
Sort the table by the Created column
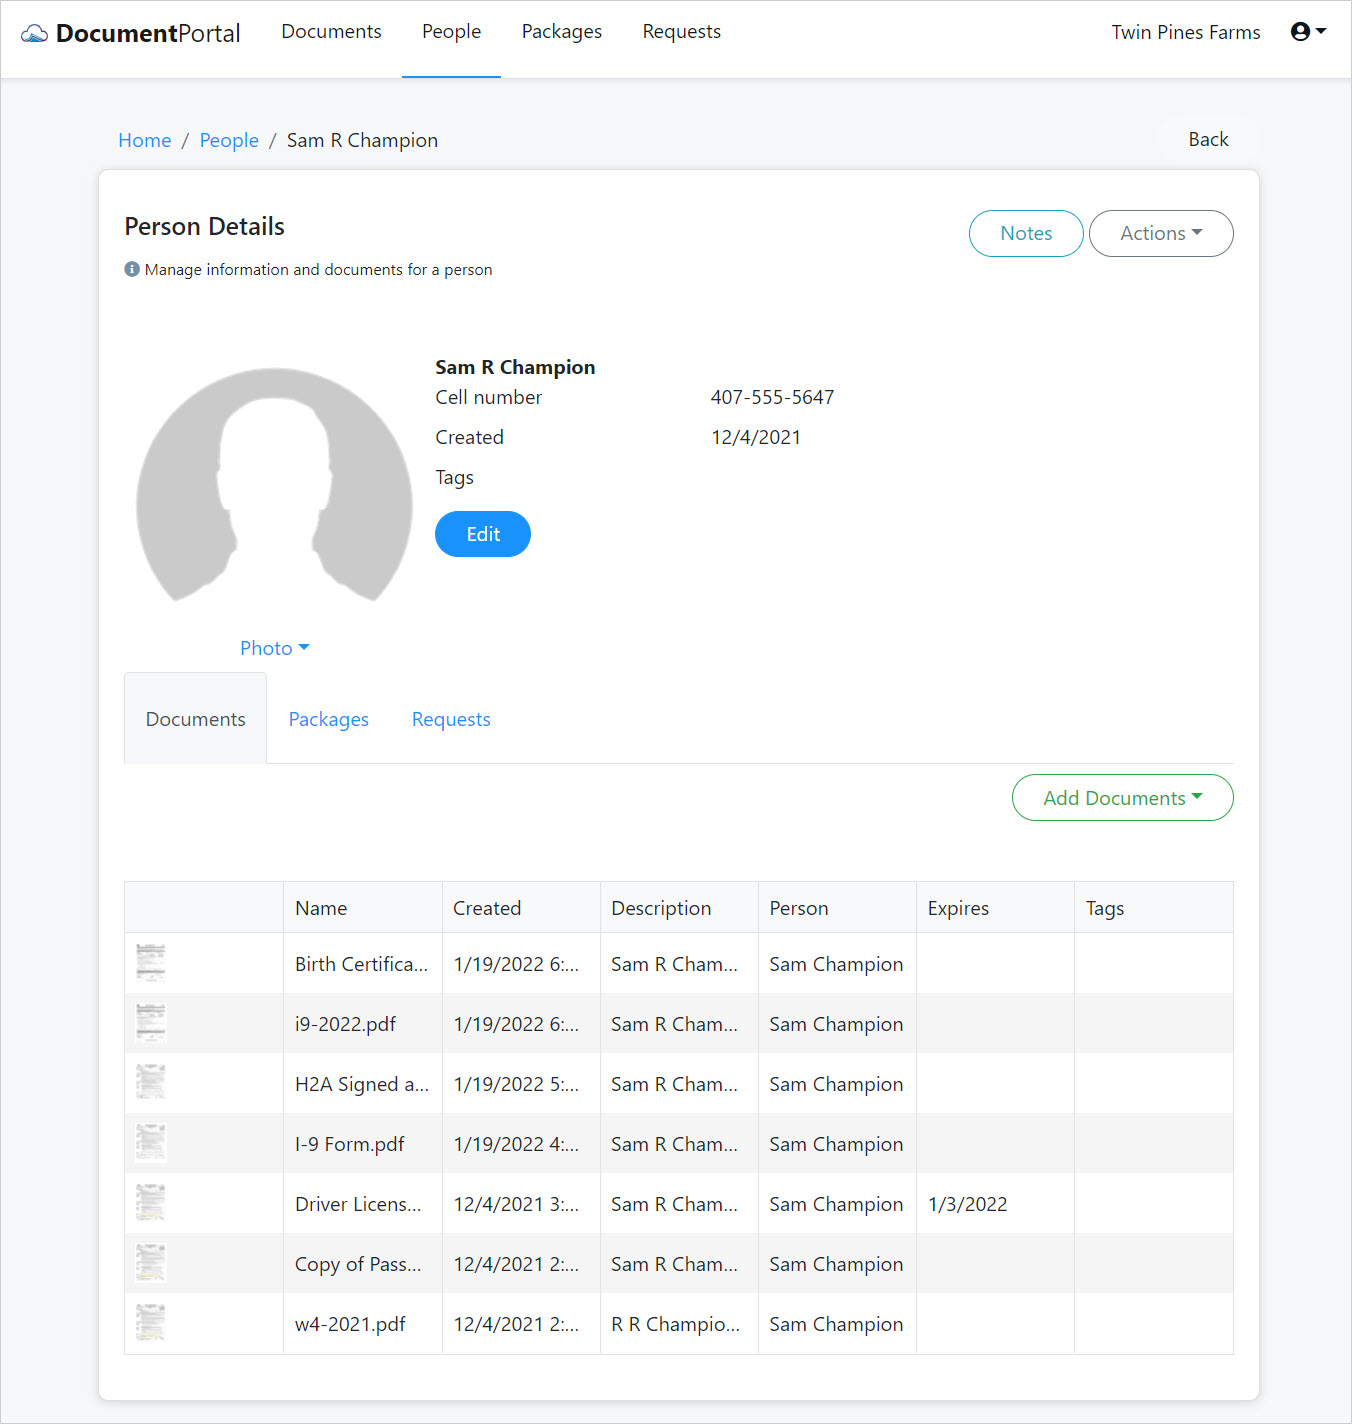pos(487,907)
